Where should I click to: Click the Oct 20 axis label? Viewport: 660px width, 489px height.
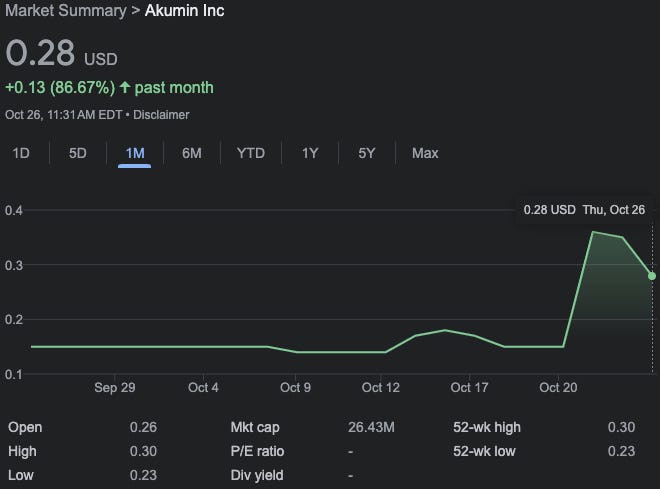(x=558, y=387)
